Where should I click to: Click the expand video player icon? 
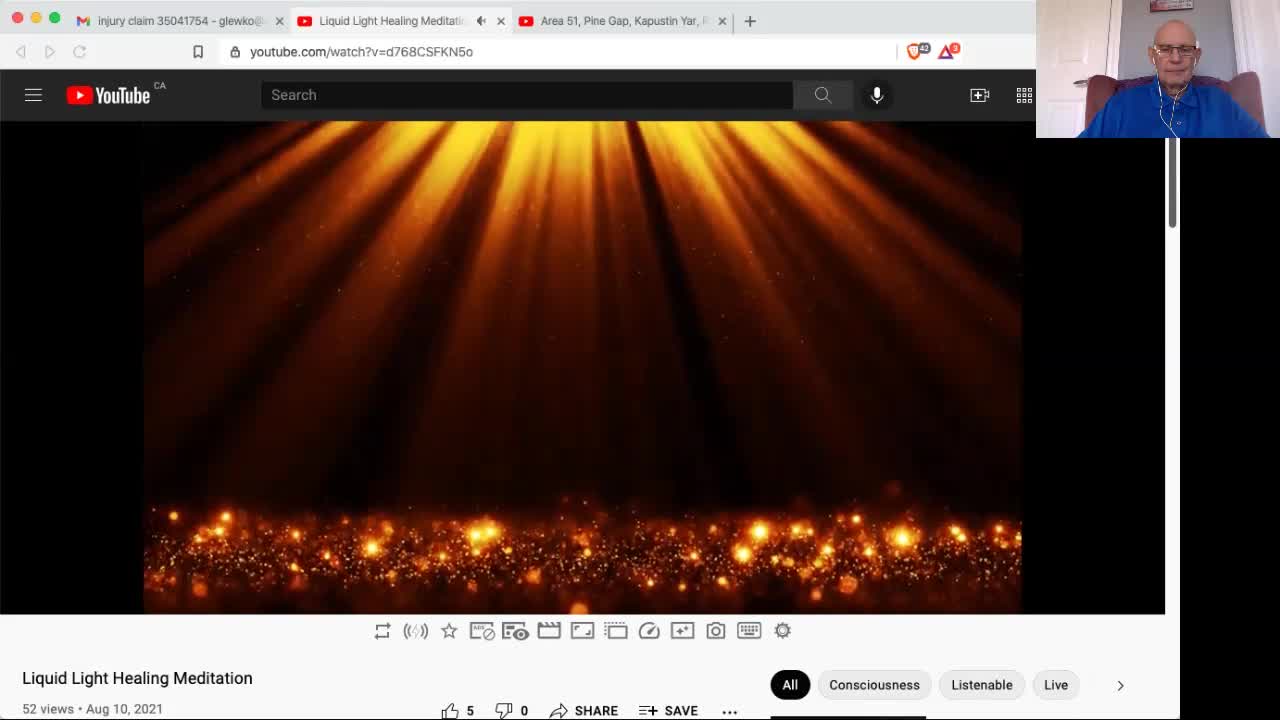click(582, 631)
